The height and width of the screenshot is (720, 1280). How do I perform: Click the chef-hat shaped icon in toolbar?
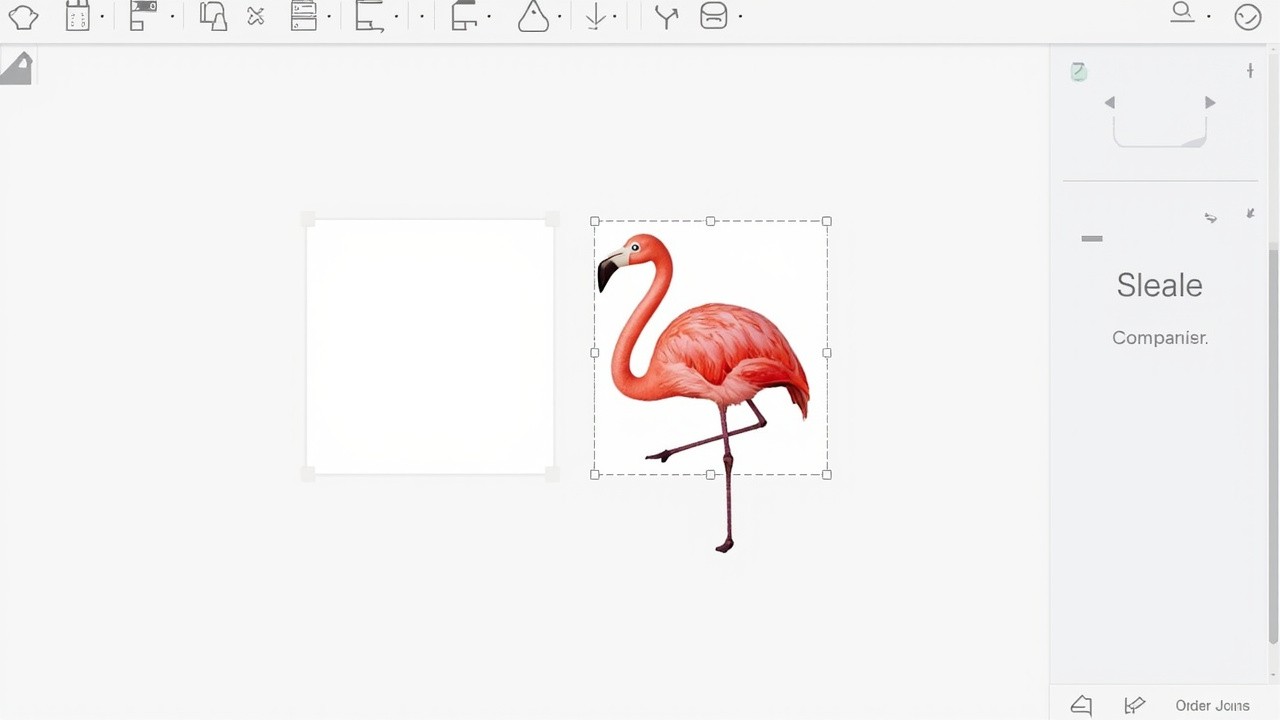(x=23, y=17)
